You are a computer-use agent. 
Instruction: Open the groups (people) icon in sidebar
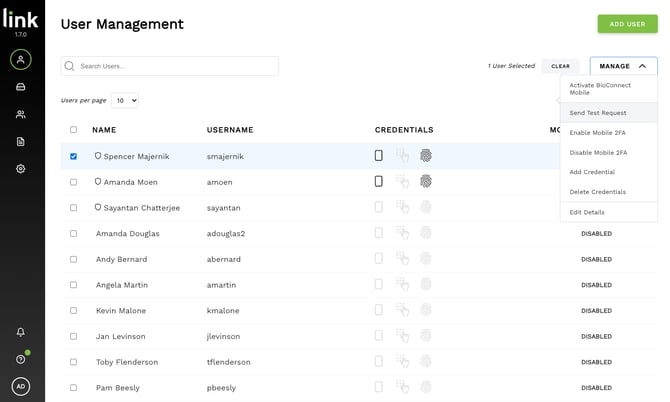coord(21,115)
